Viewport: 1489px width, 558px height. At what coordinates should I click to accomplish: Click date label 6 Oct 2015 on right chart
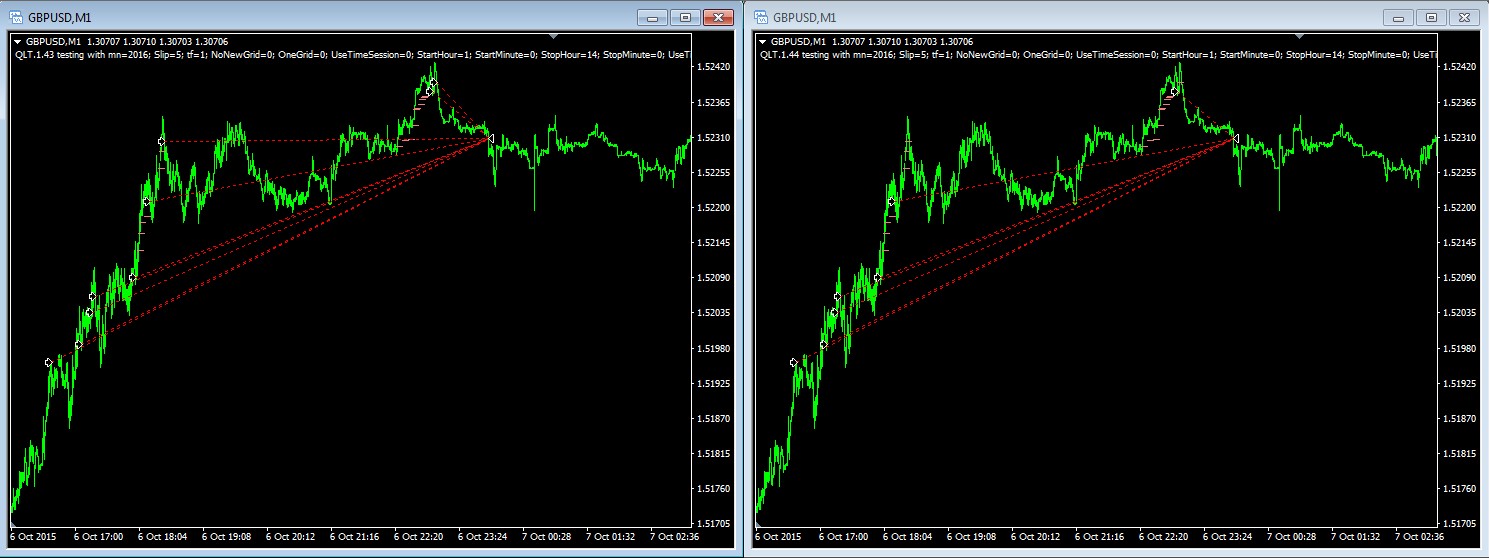coord(780,537)
